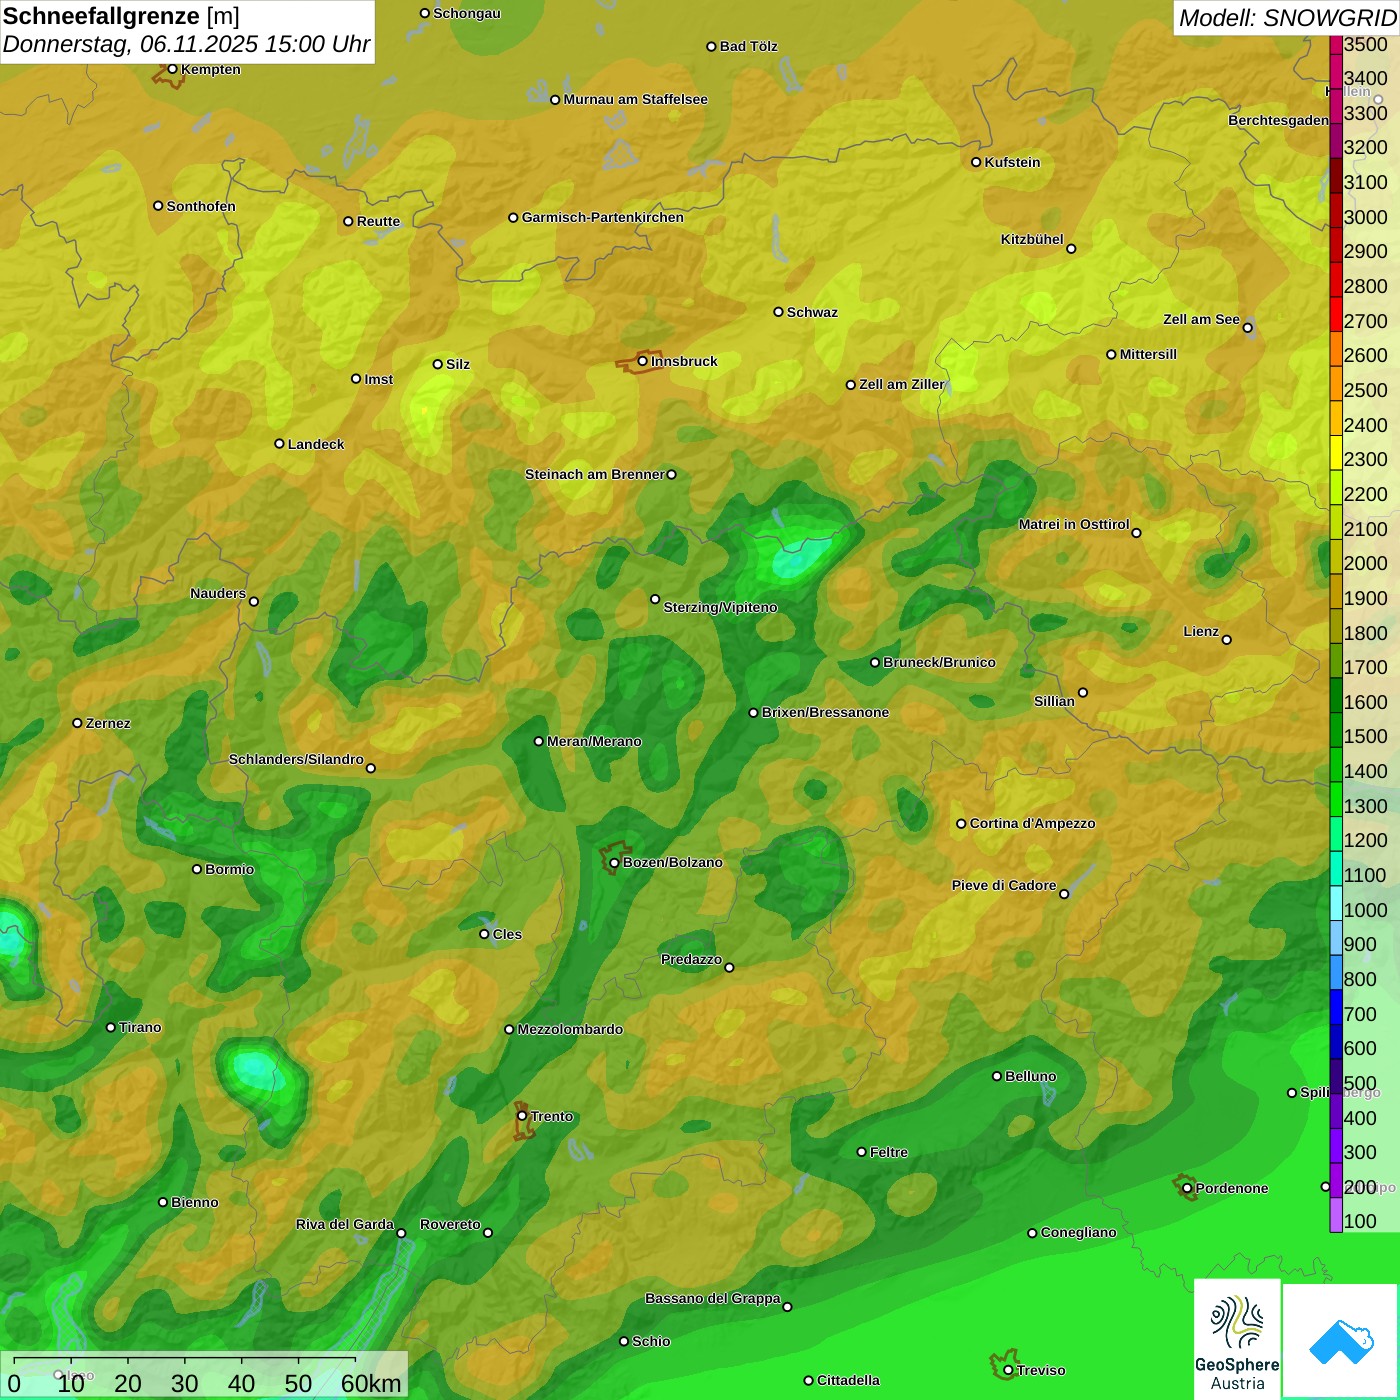Click the blue snow-roof app logo

point(1340,1340)
